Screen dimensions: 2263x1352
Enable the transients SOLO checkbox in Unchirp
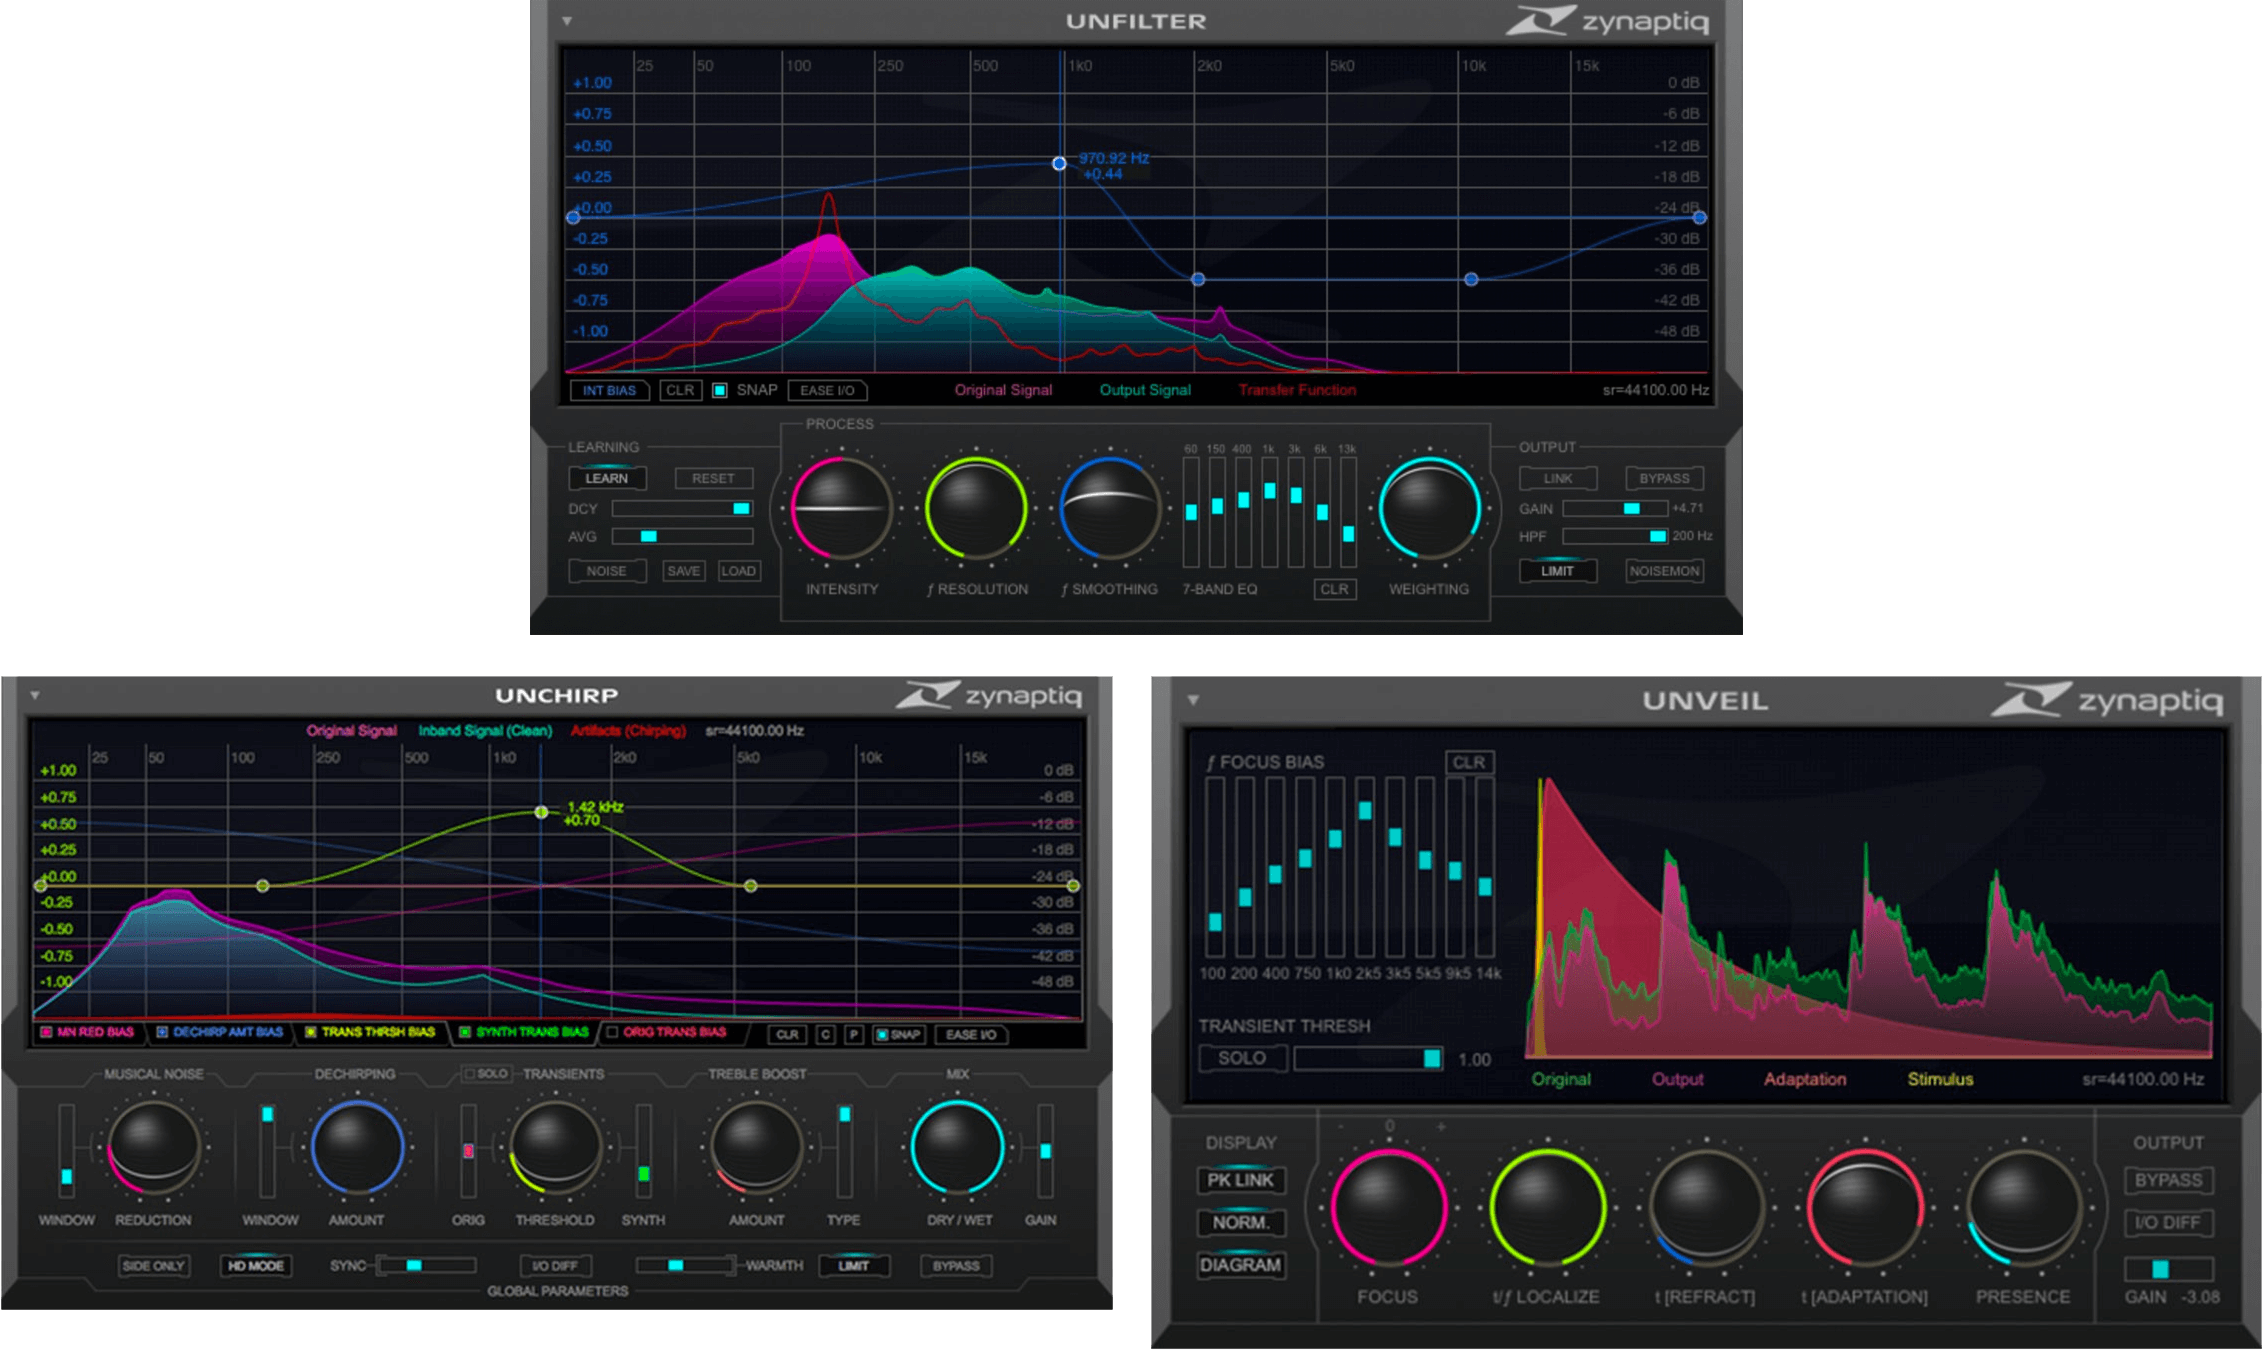tap(469, 1073)
